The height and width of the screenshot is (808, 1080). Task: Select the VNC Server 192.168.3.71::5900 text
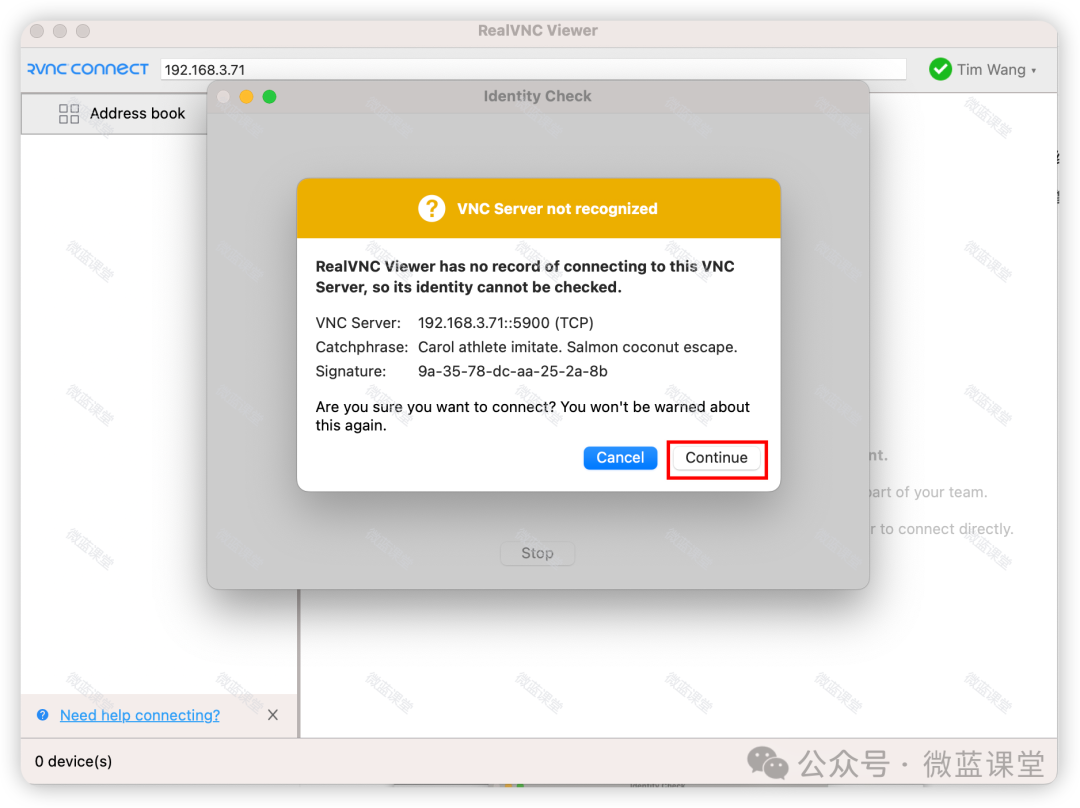[x=506, y=323]
